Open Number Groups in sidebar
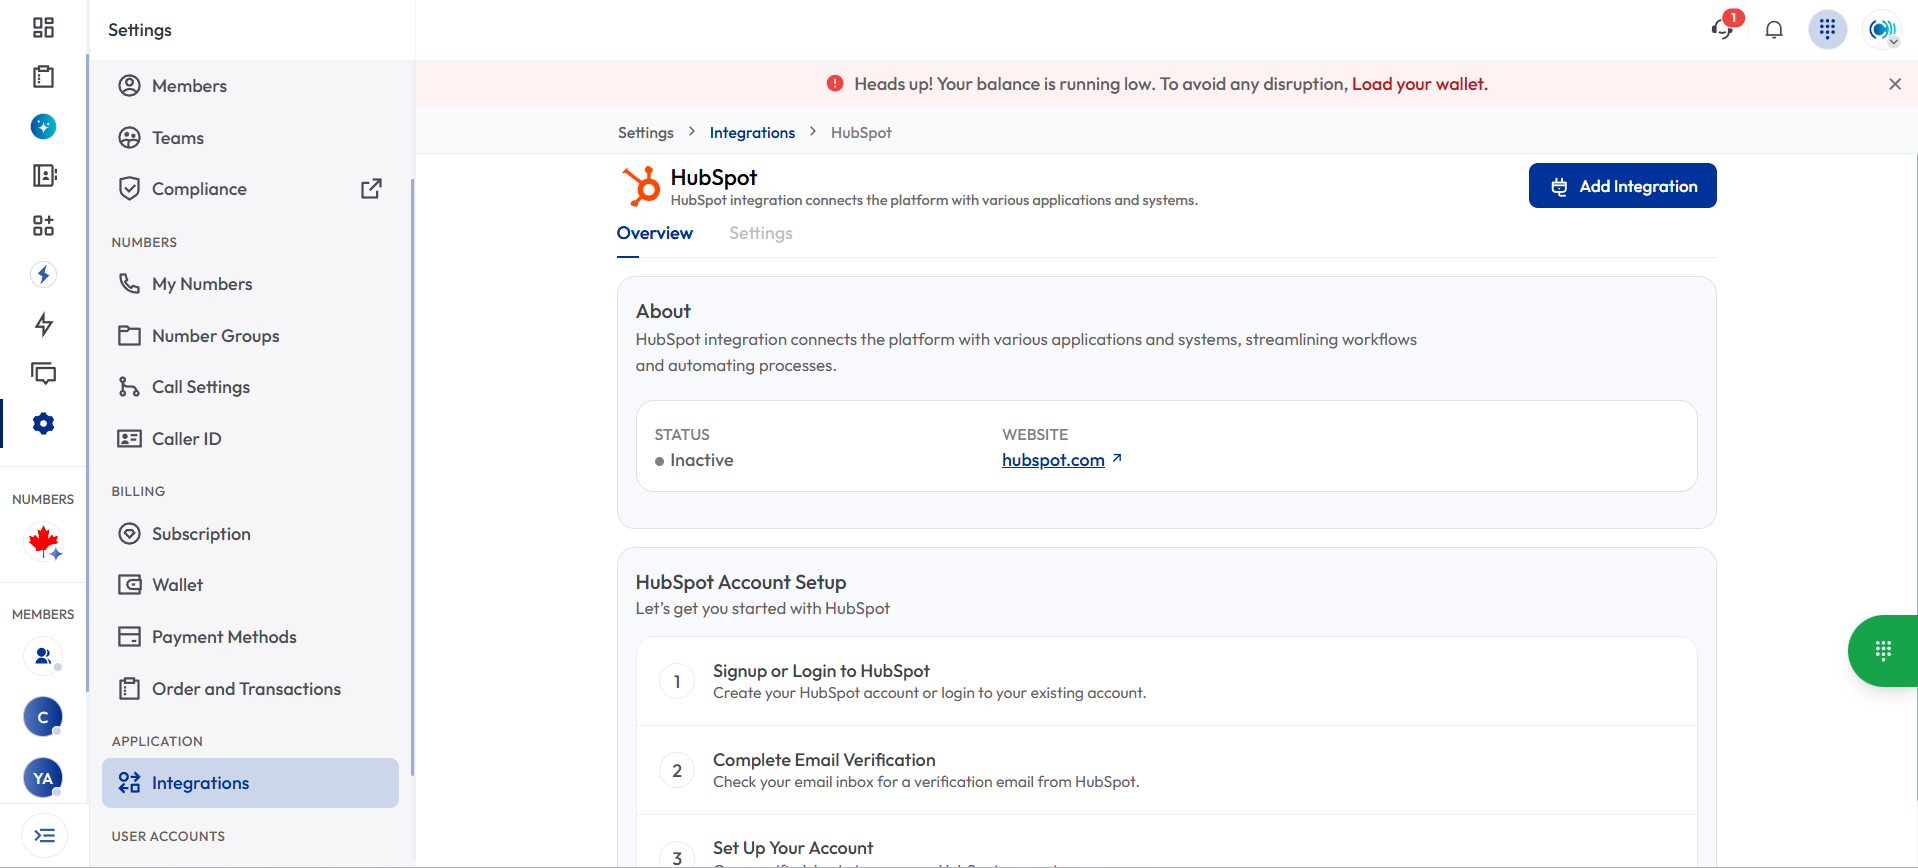The height and width of the screenshot is (868, 1918). (250, 336)
